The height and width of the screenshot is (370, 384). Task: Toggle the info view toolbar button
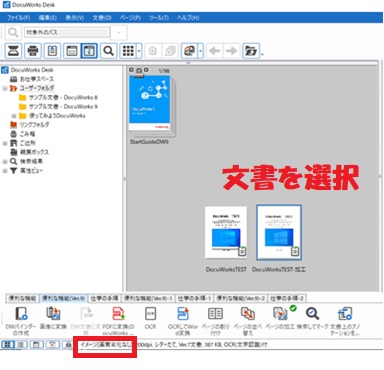coord(89,51)
